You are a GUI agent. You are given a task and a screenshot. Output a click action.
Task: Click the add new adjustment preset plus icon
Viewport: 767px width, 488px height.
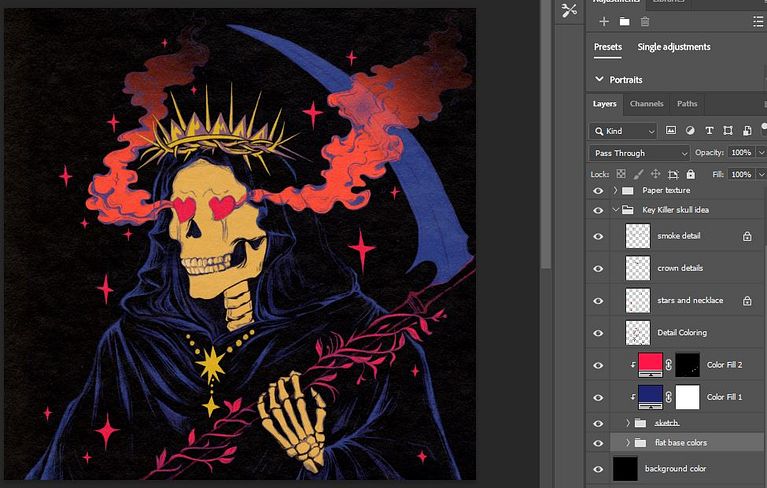tap(603, 21)
